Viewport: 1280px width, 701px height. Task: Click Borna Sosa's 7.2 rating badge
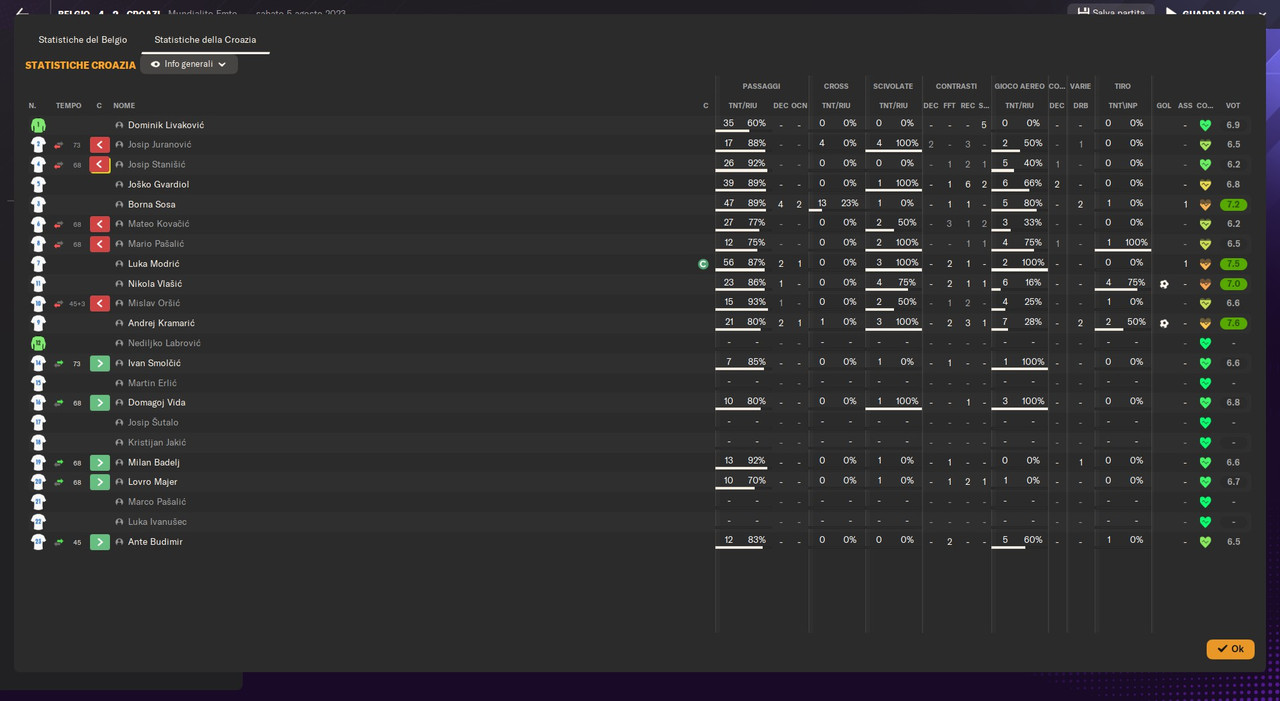(x=1233, y=204)
